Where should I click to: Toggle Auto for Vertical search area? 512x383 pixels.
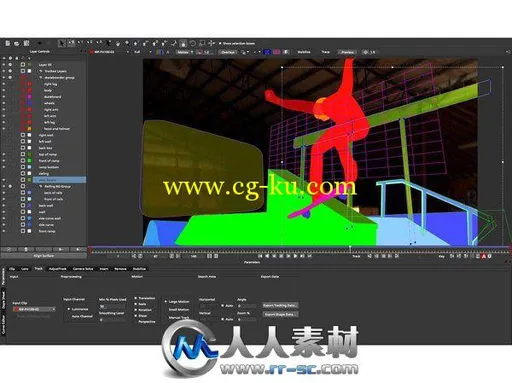[x=222, y=319]
